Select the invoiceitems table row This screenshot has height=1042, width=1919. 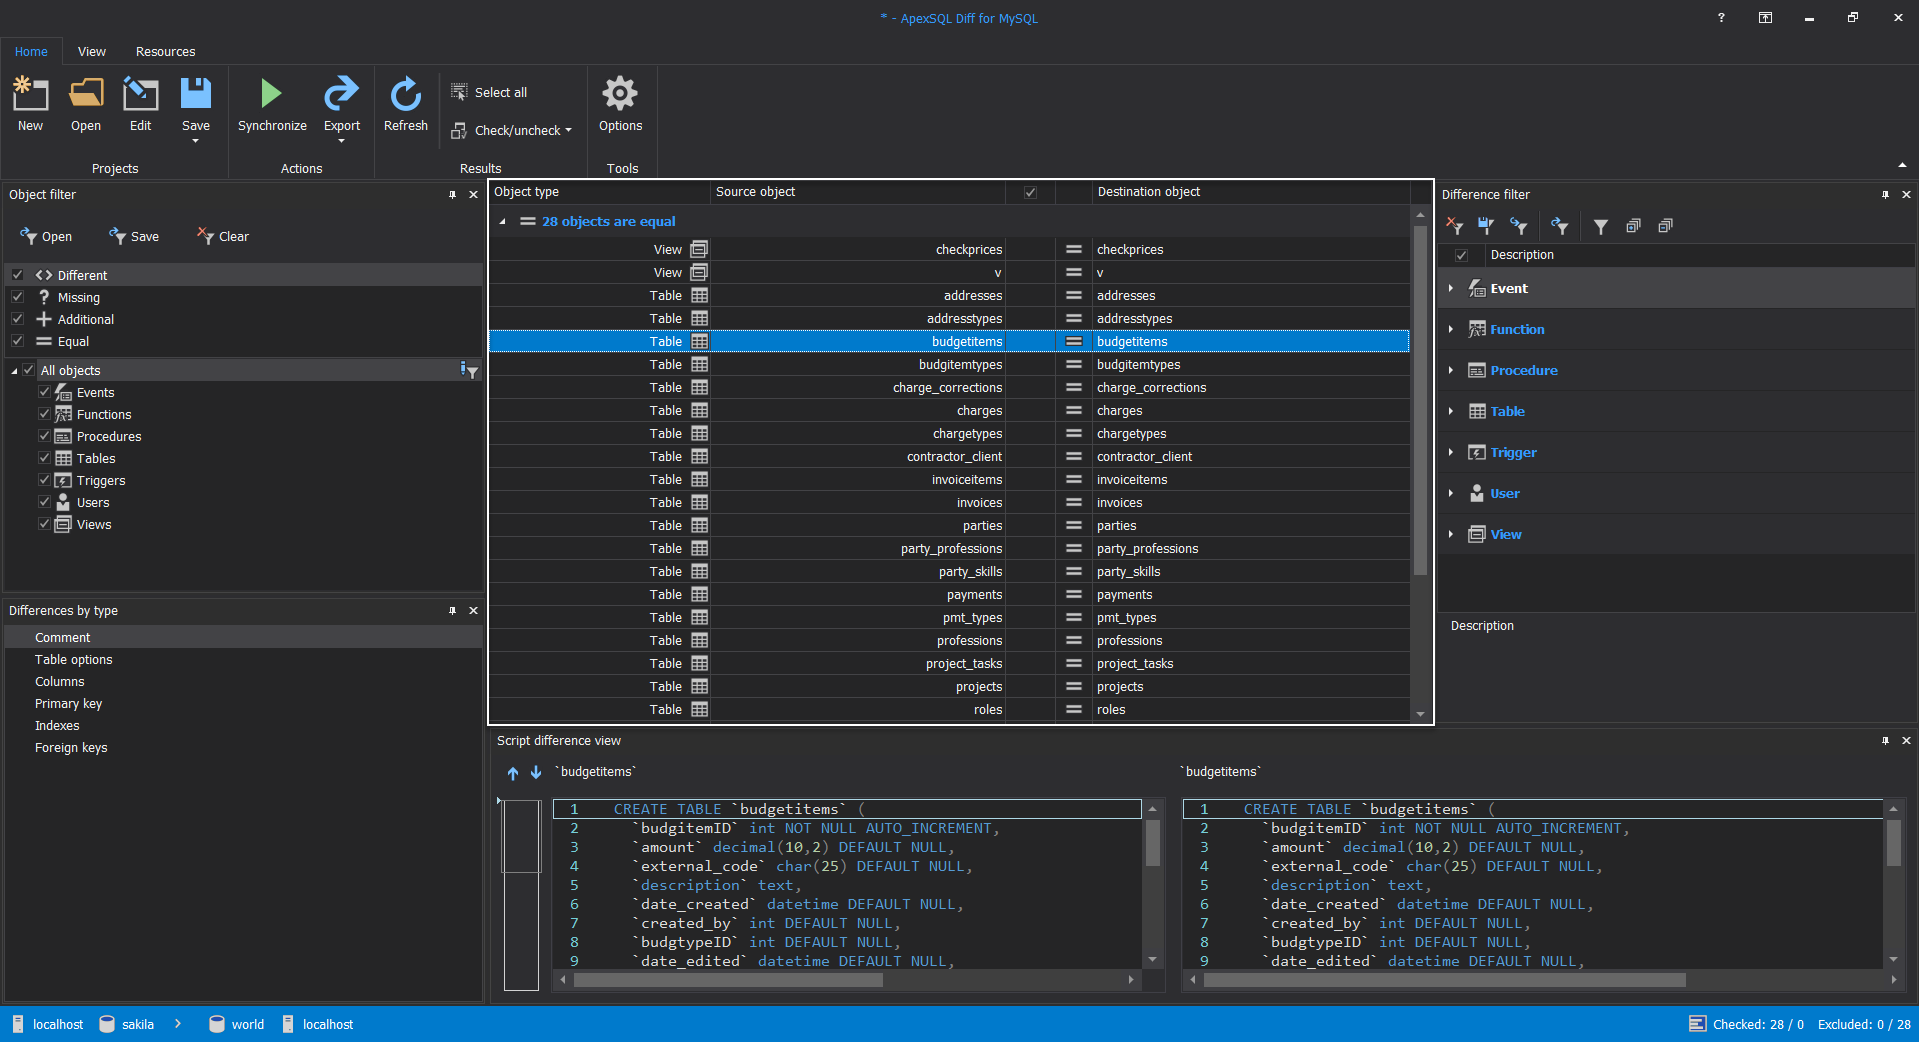click(x=949, y=480)
